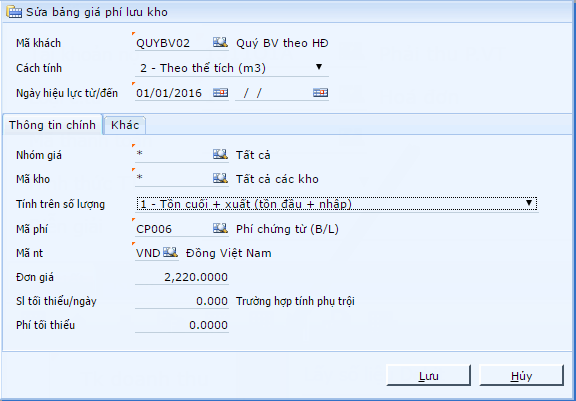Click the Hủy button
576x401 pixels.
[521, 375]
